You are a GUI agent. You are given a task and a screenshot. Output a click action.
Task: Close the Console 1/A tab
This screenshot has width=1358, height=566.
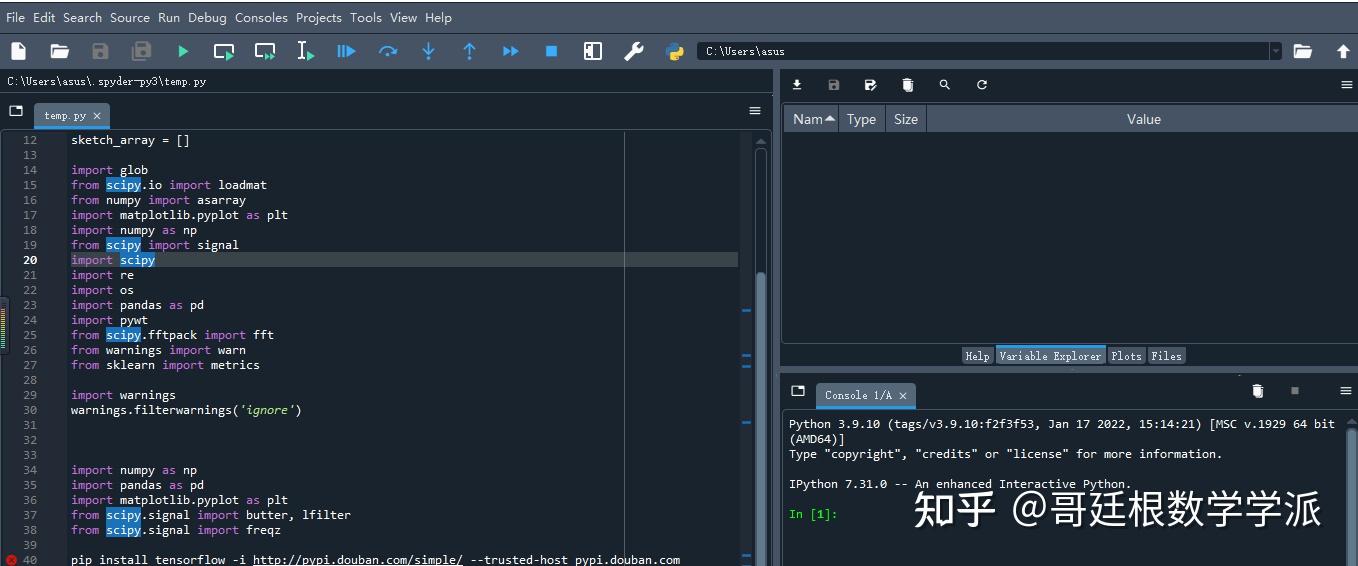pyautogui.click(x=902, y=396)
